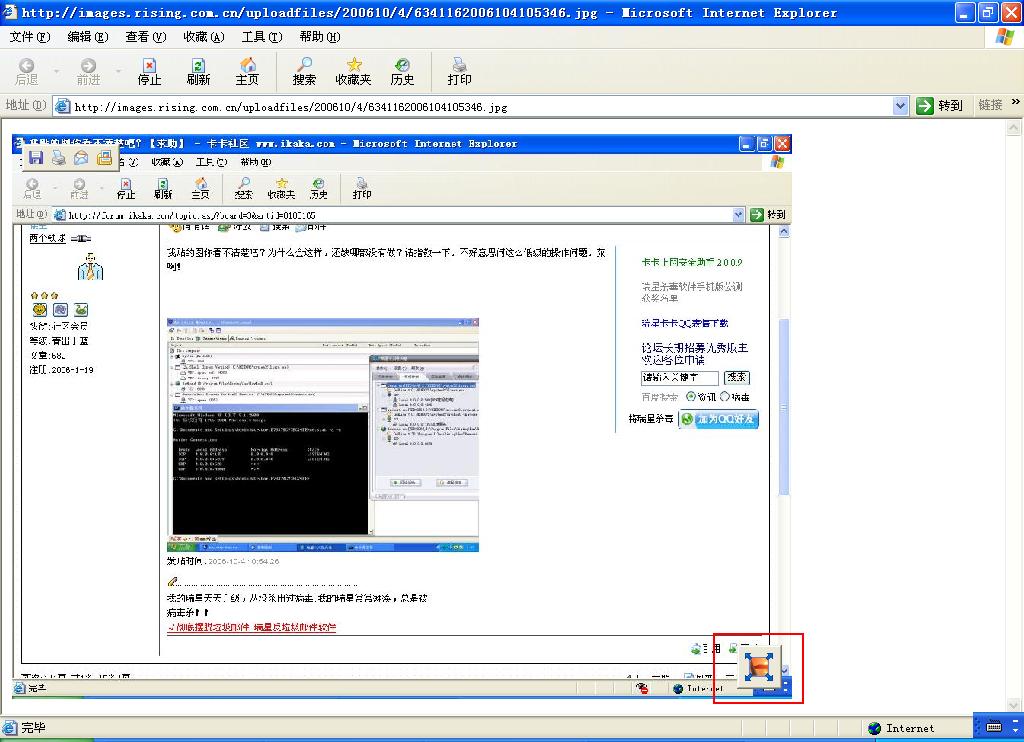1024x742 pixels.
Task: Open the embedded screenshot's address dropdown arrow
Action: 738,214
